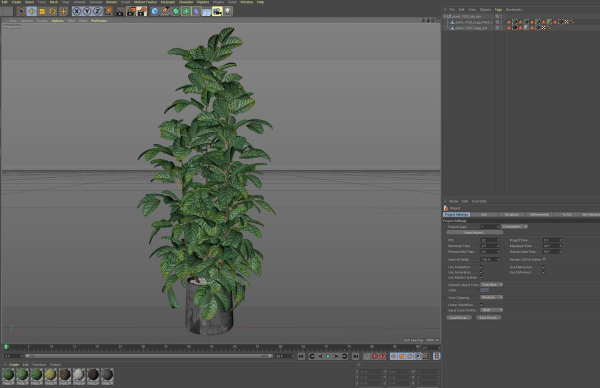
Task: Toggle visibility dots of top null object
Action: click(501, 16)
